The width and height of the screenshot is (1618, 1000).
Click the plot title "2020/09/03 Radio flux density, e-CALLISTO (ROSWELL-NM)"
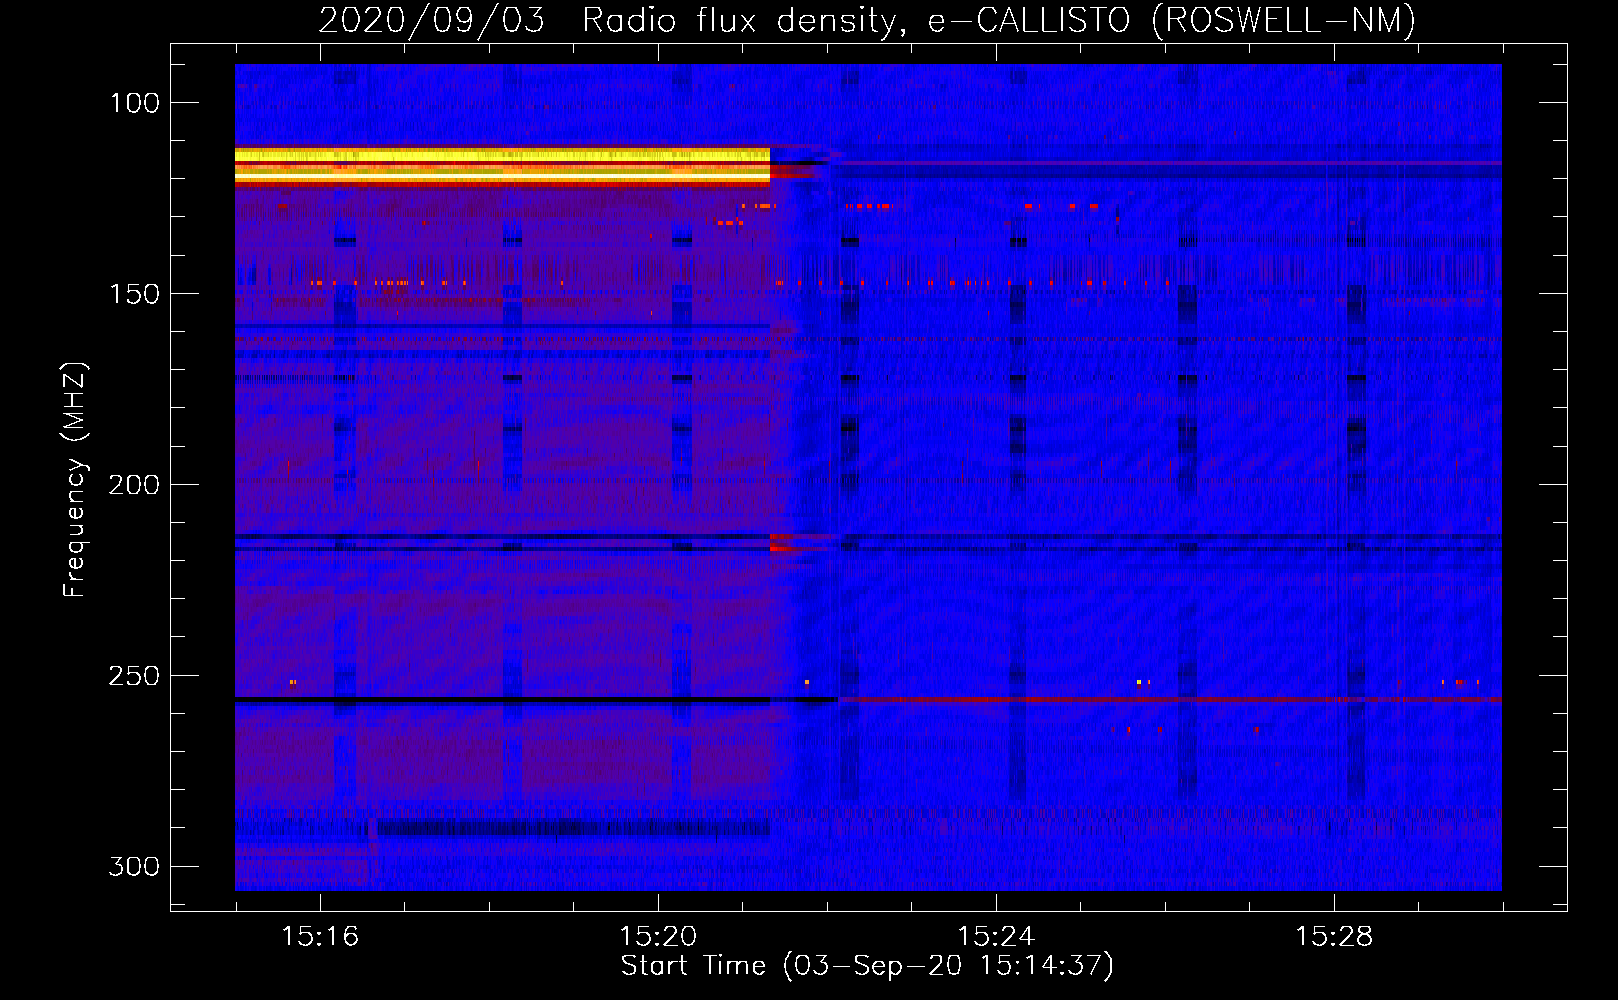tap(867, 20)
